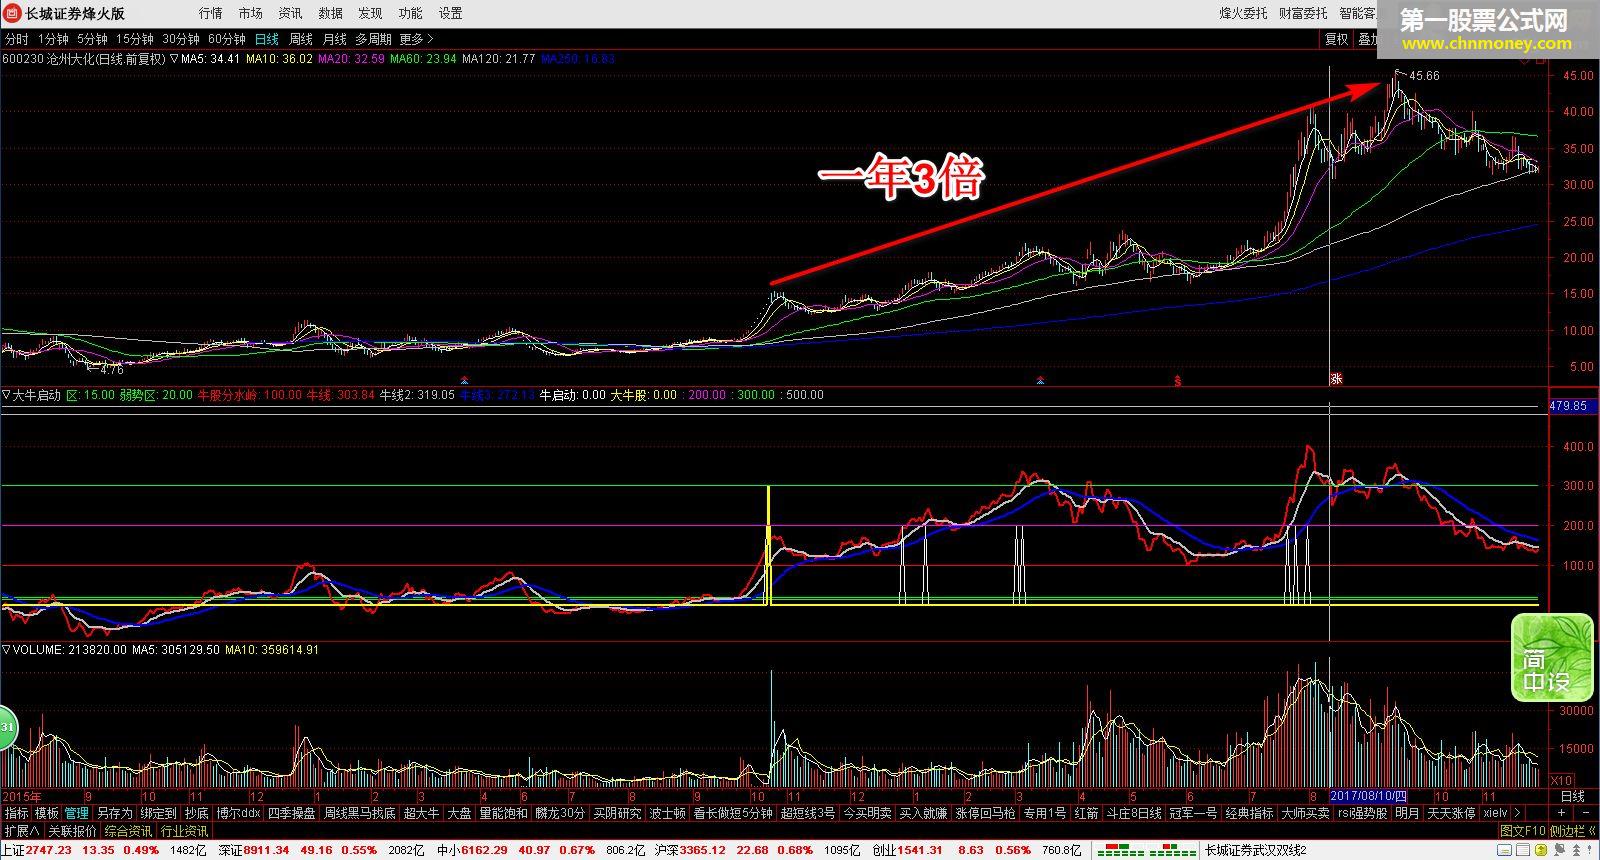1600x860 pixels.
Task: Click the 张 marker on price chart
Action: pyautogui.click(x=1335, y=378)
